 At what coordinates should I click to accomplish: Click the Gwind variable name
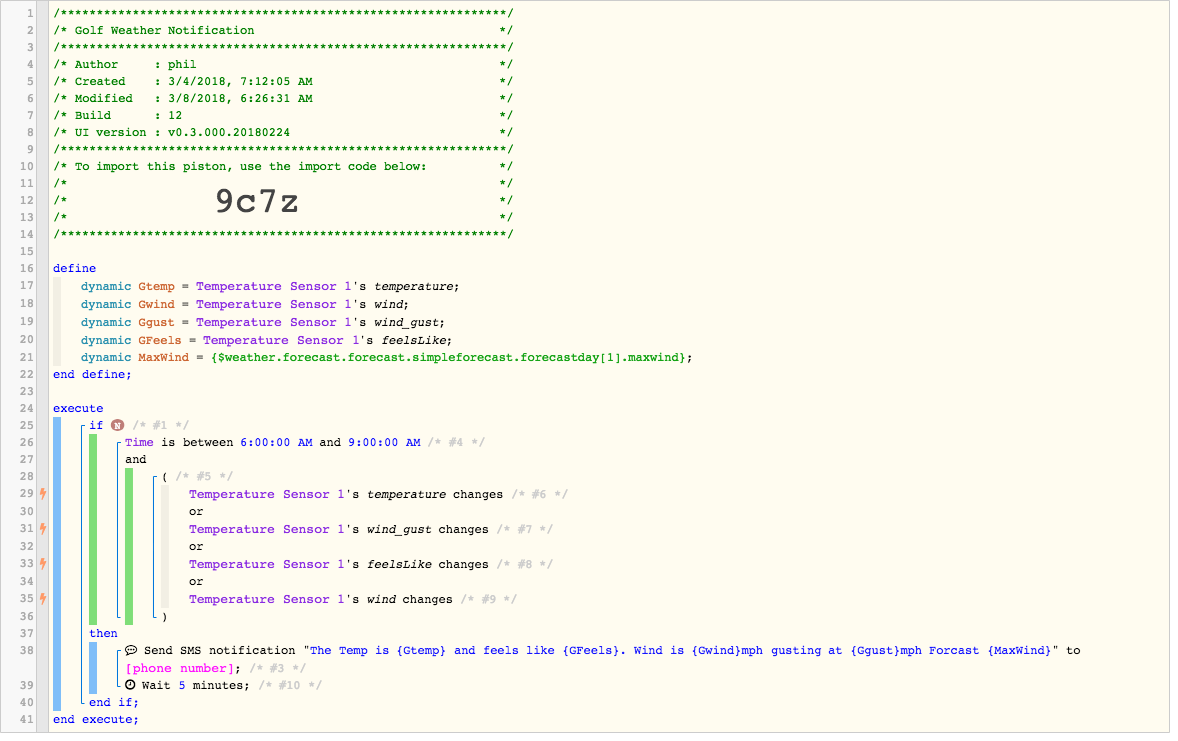156,304
